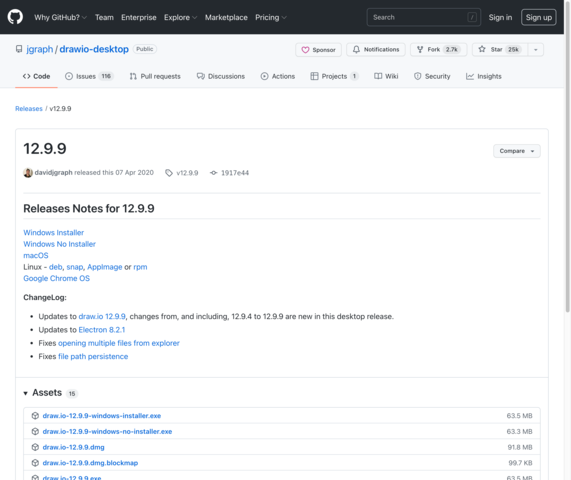571x480 pixels.
Task: Open the rpm link
Action: (x=140, y=267)
